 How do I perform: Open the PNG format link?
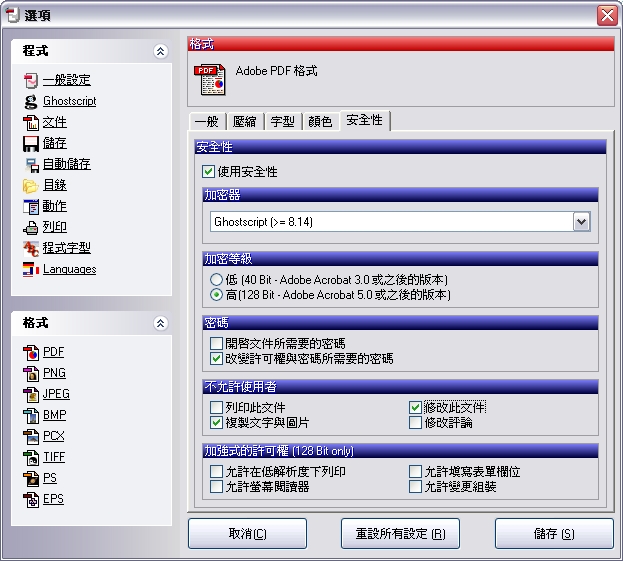[54, 373]
